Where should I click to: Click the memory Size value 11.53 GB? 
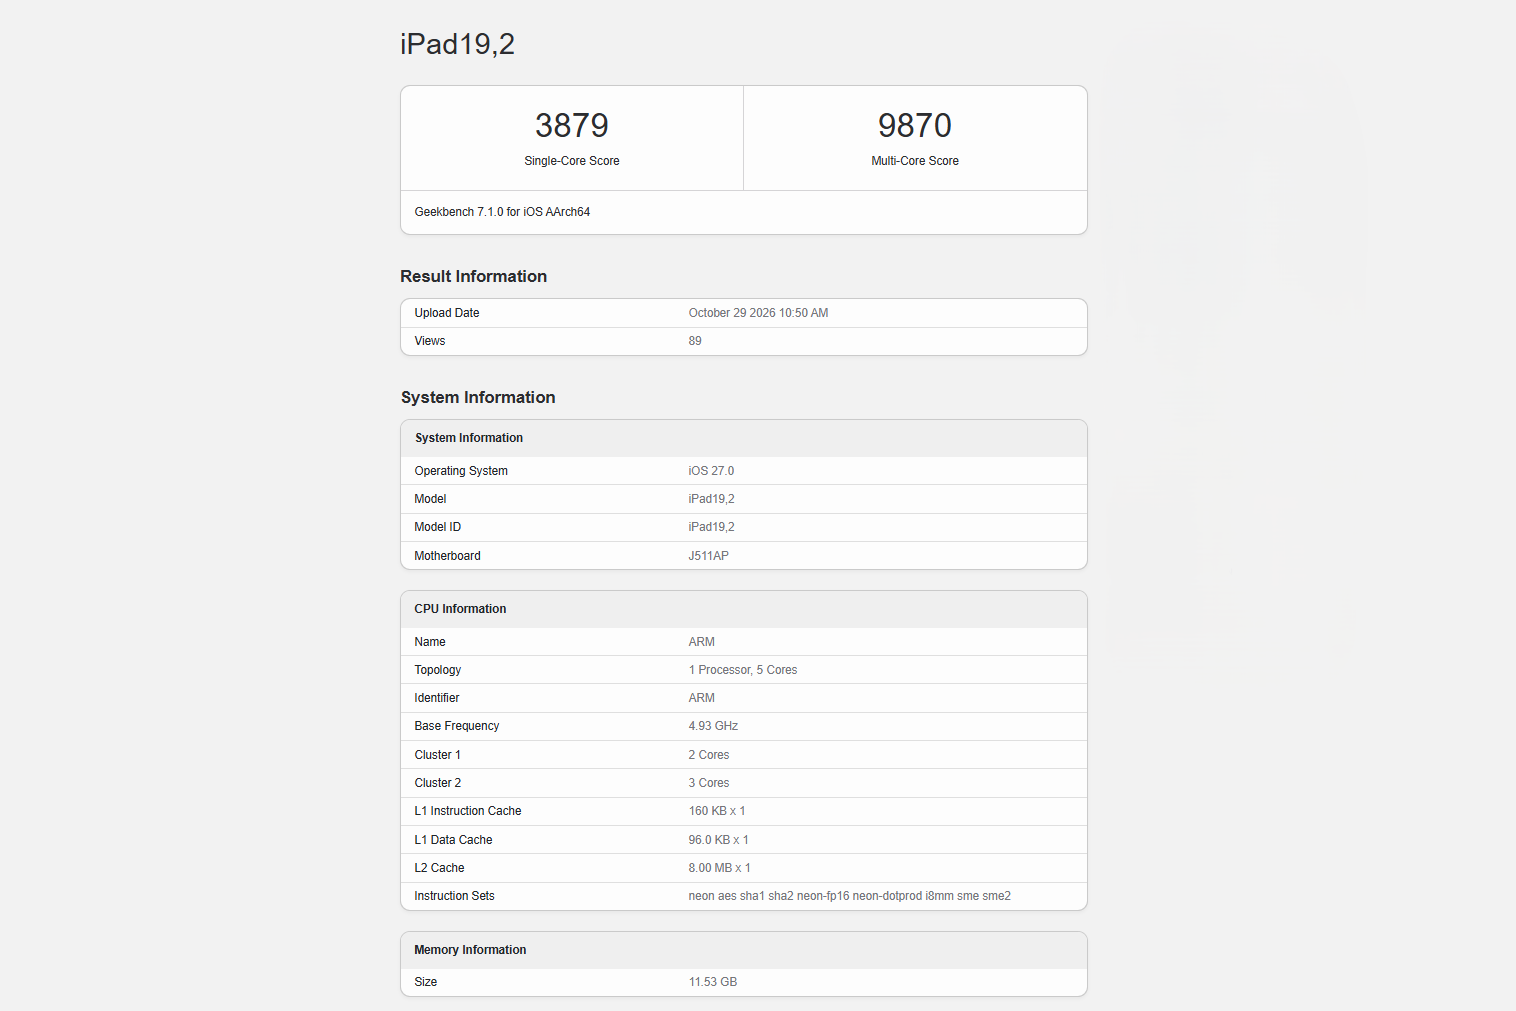tap(713, 982)
